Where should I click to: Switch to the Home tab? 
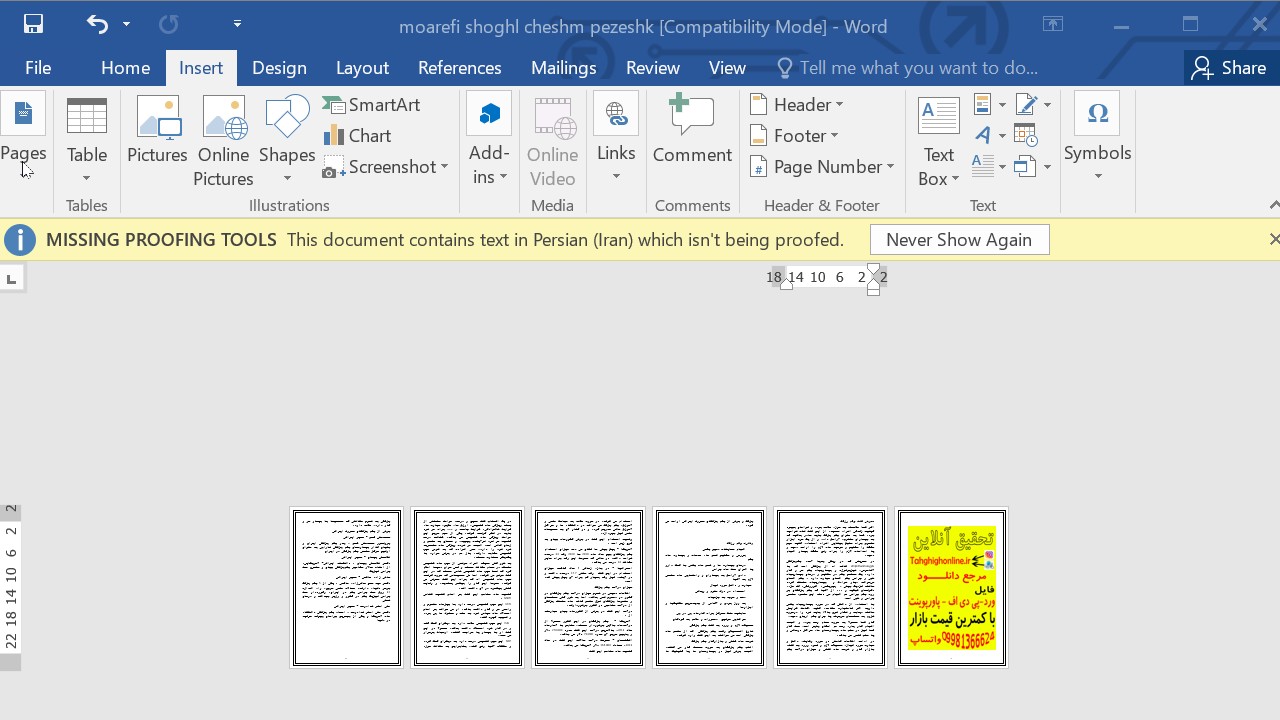click(125, 68)
